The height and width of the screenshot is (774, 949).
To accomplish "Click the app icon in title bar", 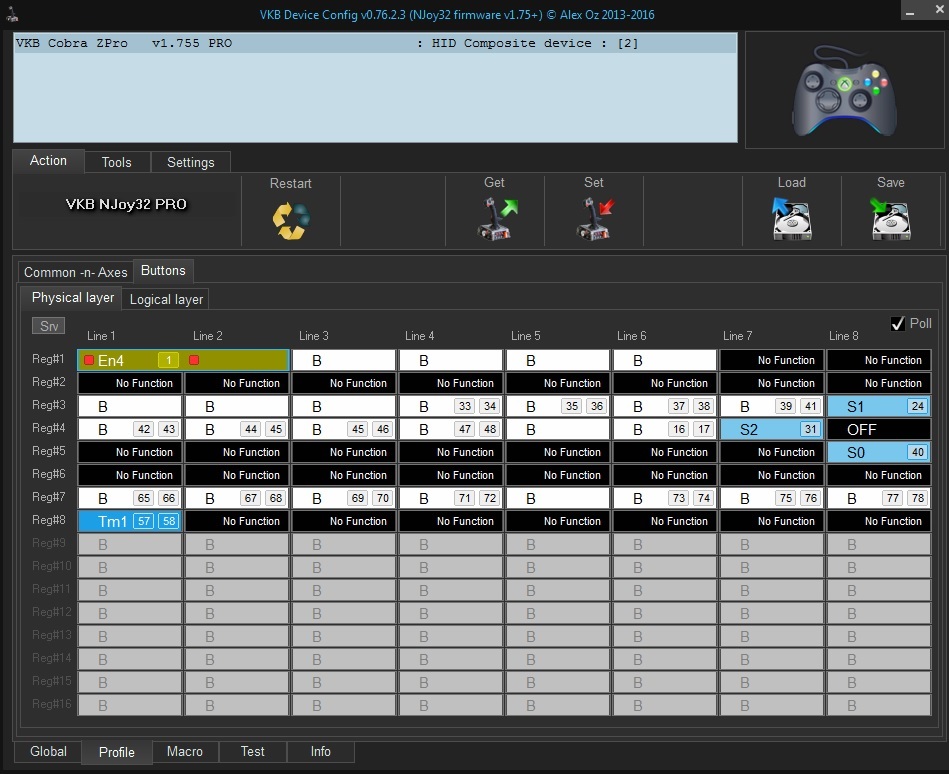I will click(11, 13).
